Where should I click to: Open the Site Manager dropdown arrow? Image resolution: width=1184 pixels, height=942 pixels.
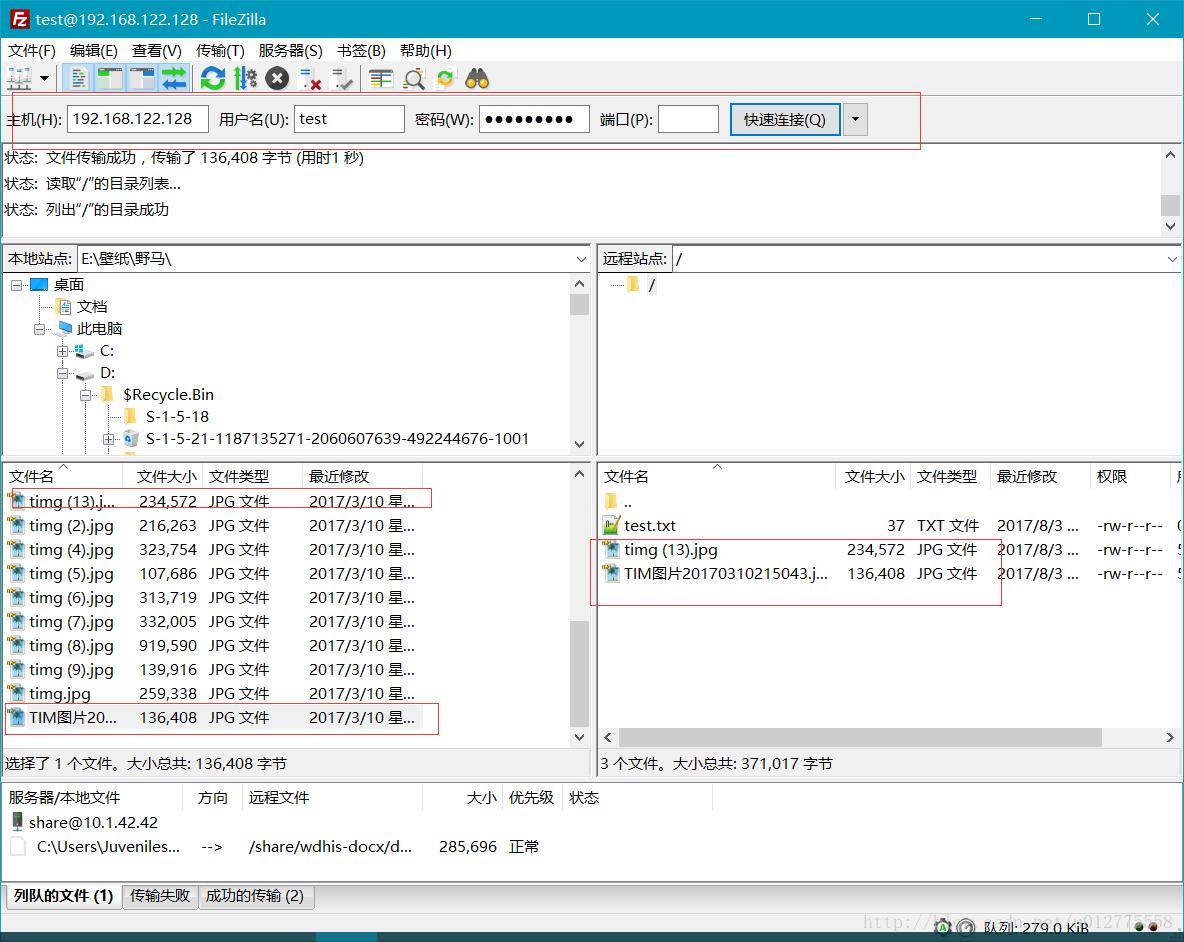click(45, 78)
